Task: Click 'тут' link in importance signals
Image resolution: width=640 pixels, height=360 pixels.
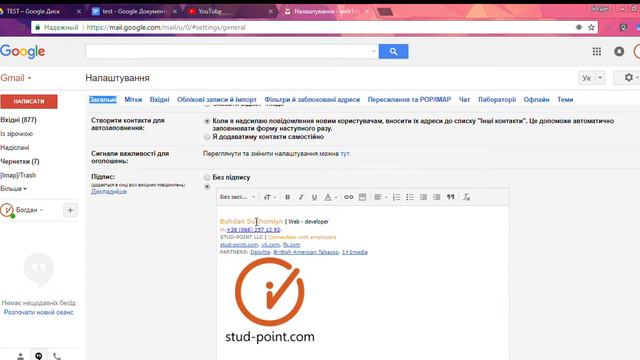Action: pyautogui.click(x=345, y=153)
